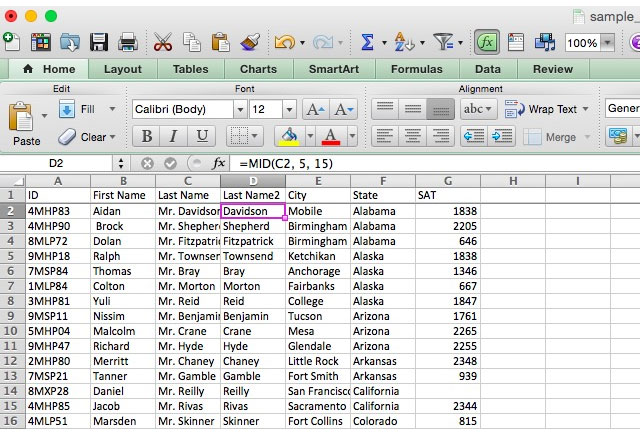Toggle Underline formatting
Viewport: 640px width, 435px height.
[202, 136]
